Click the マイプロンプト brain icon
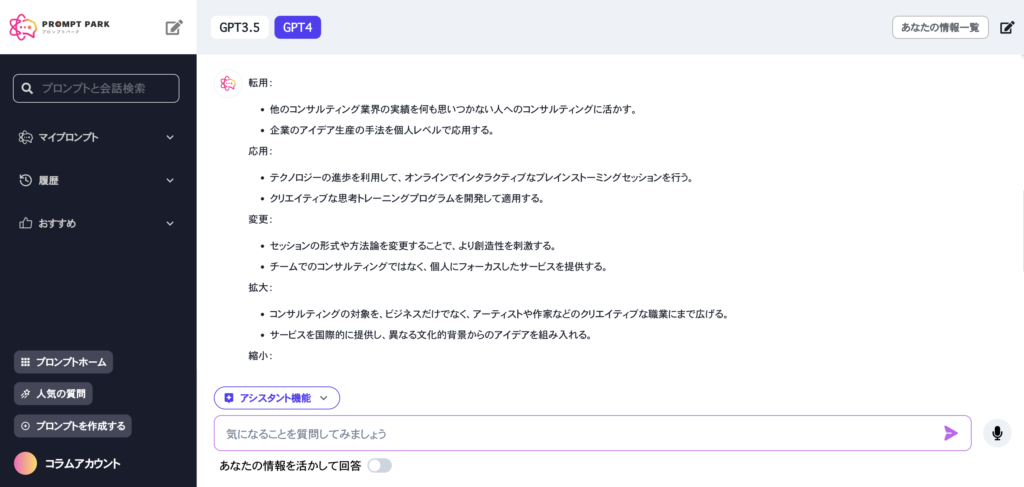Viewport: 1024px width, 487px height. (x=25, y=137)
